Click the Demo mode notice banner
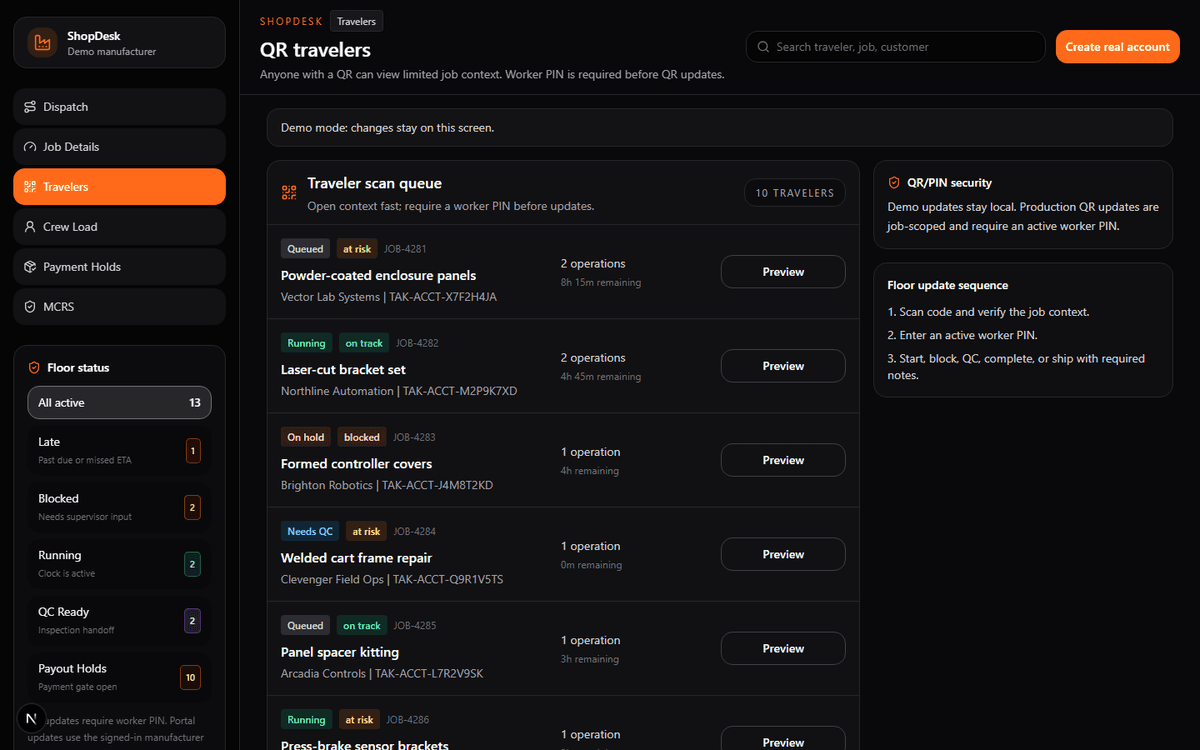This screenshot has width=1200, height=750. point(719,128)
